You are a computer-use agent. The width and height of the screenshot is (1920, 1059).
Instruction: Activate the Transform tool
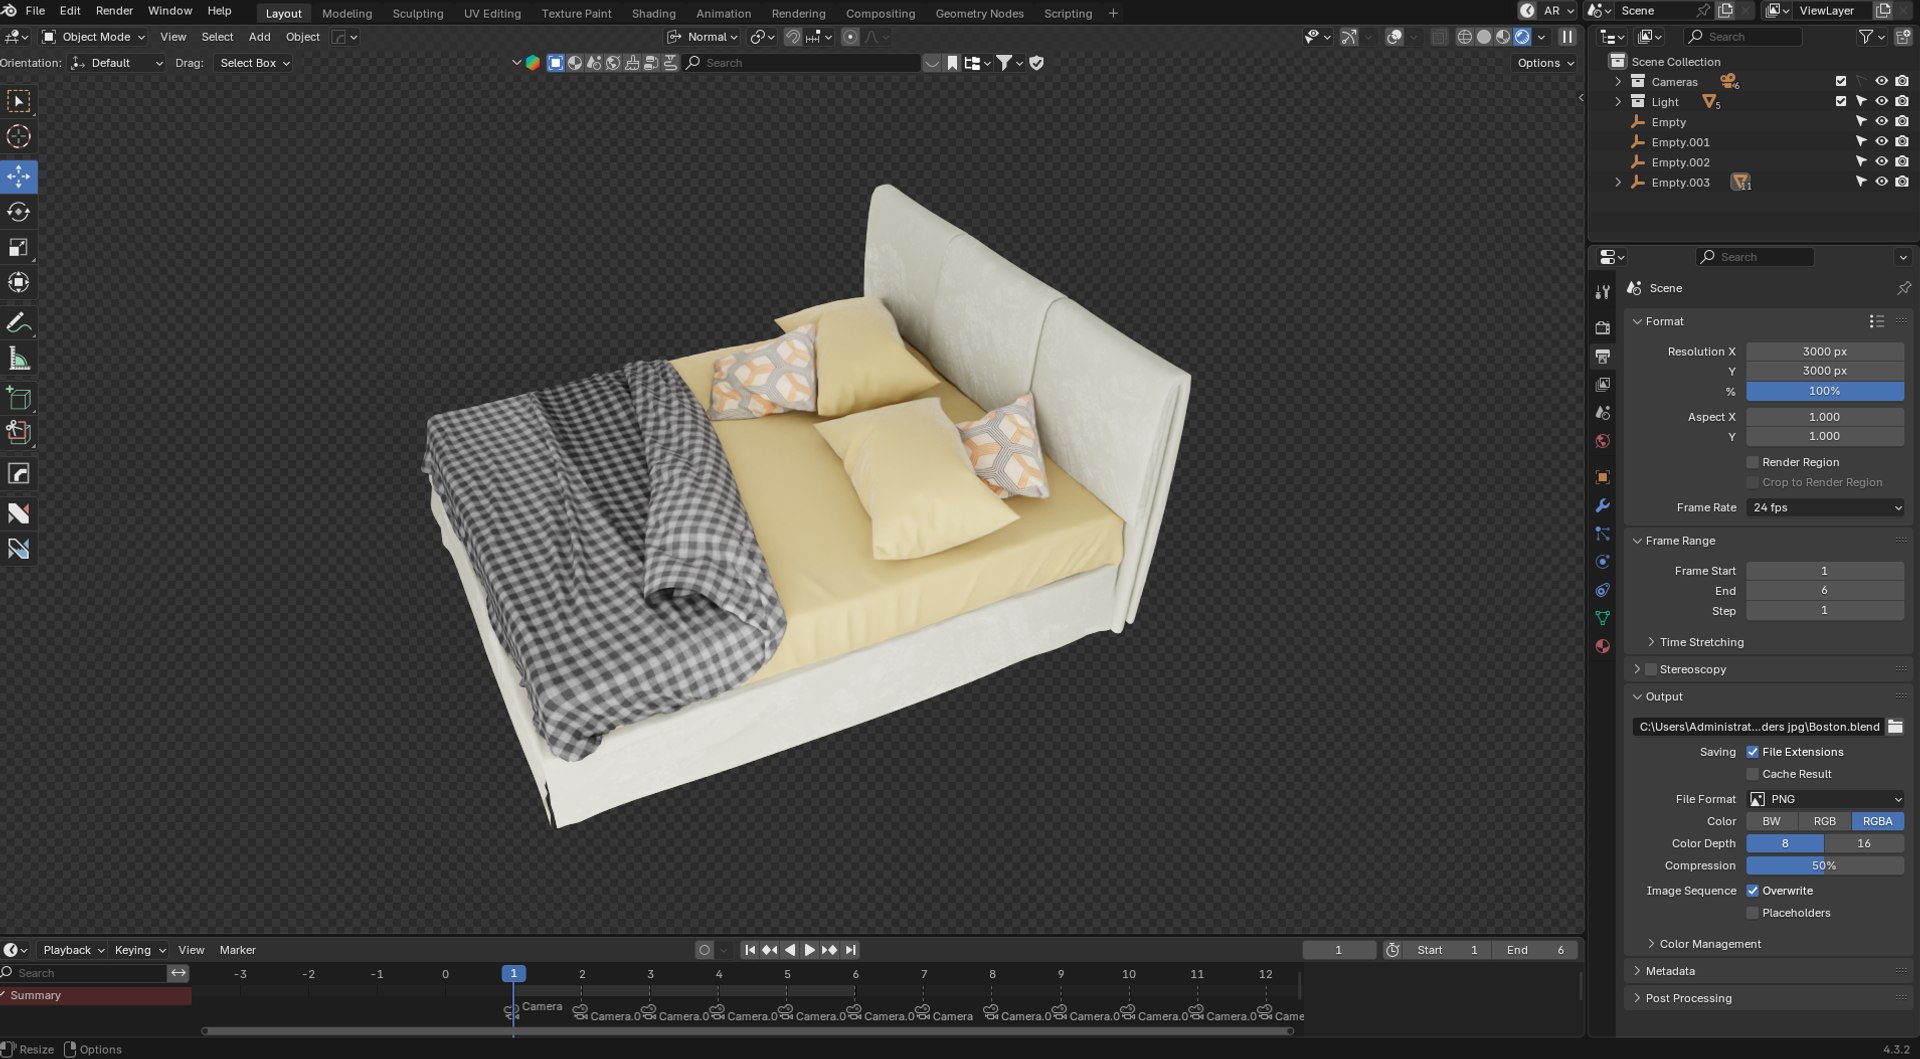tap(18, 283)
